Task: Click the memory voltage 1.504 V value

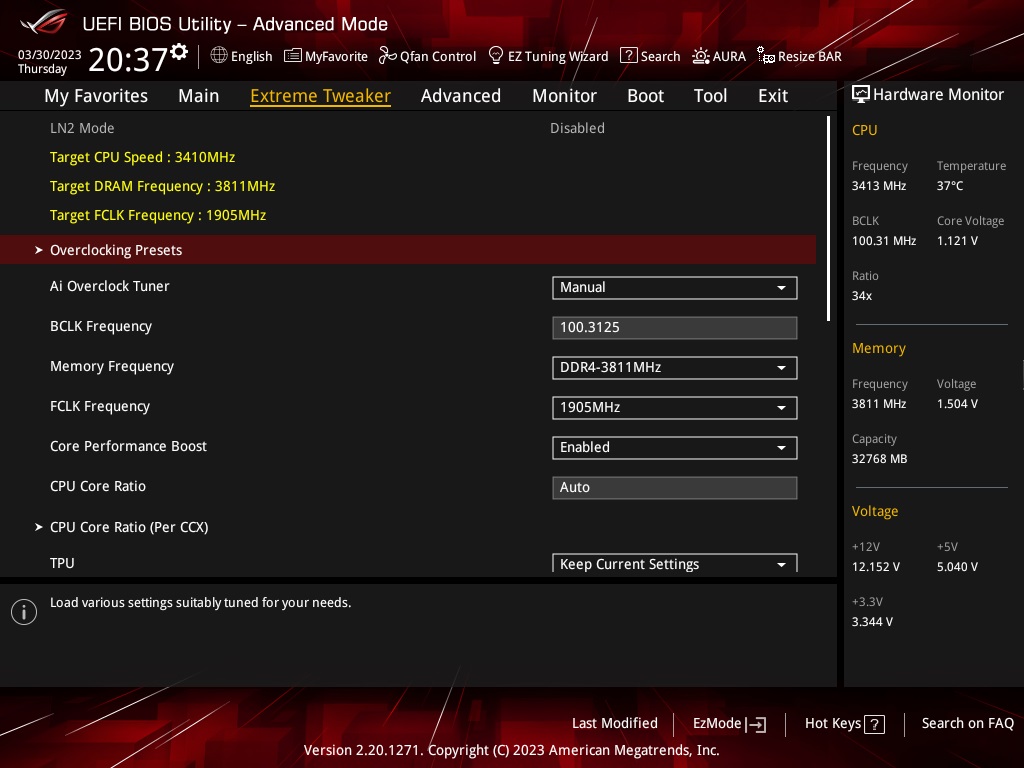Action: coord(957,404)
